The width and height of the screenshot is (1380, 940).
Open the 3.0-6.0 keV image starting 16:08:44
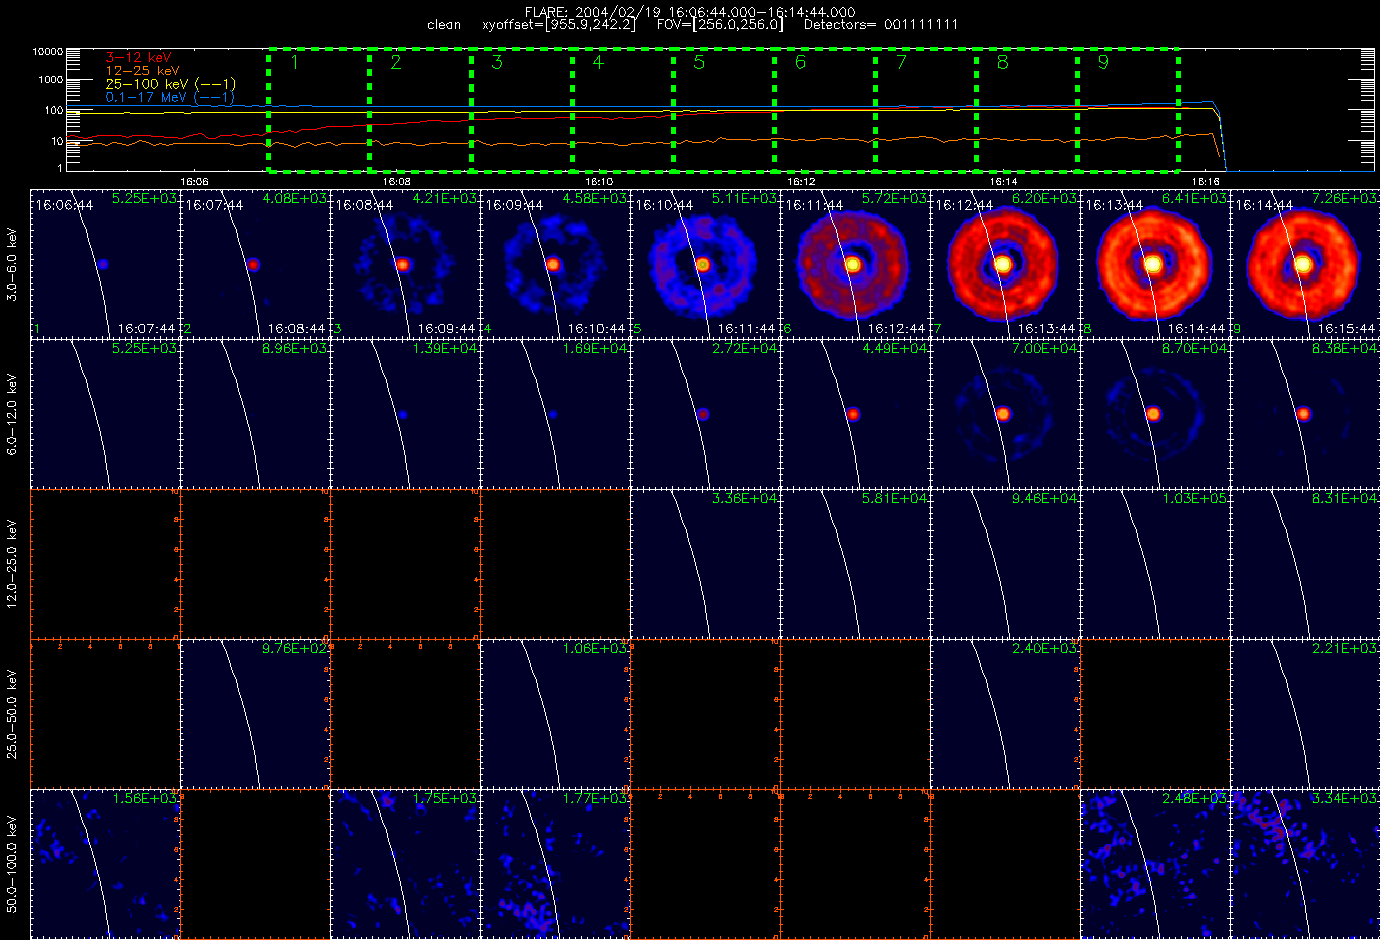tap(406, 264)
